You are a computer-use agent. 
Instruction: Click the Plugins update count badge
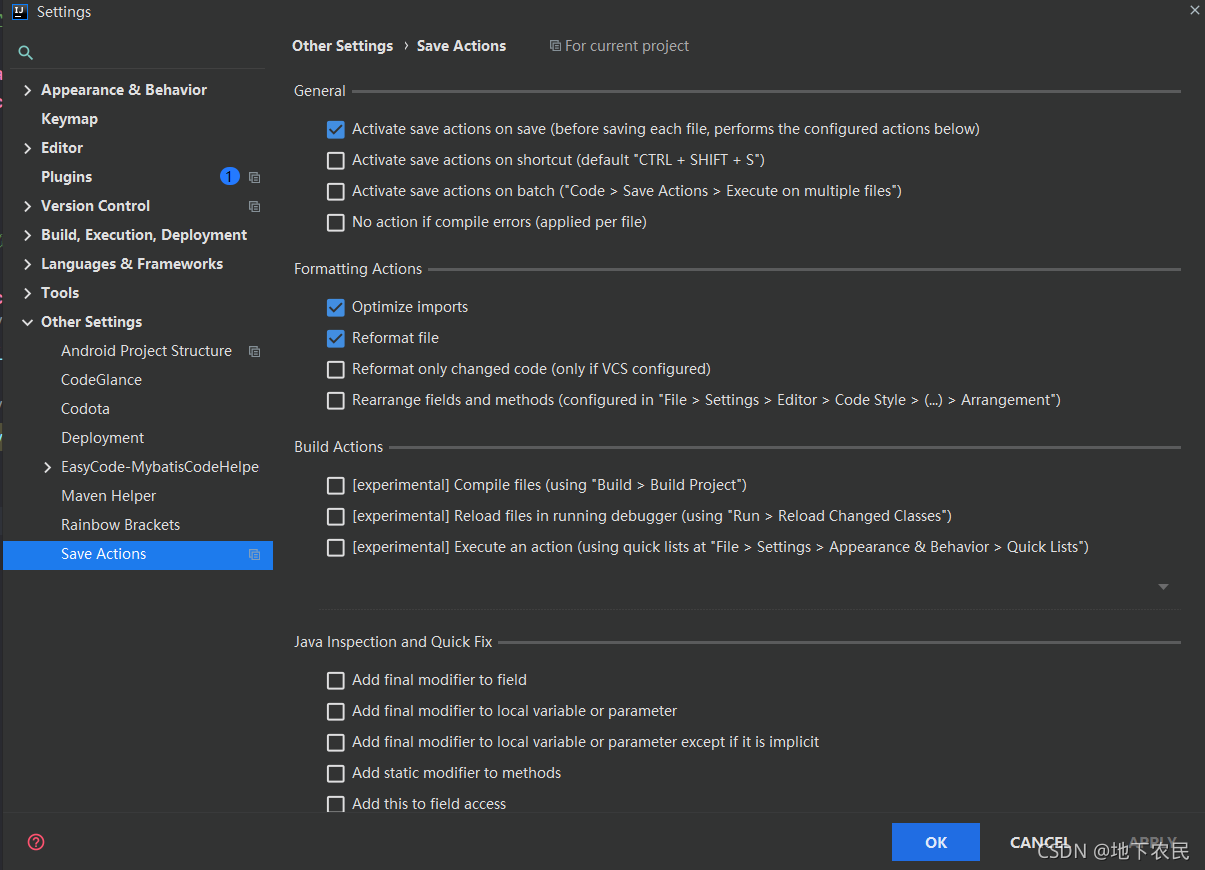click(x=229, y=177)
